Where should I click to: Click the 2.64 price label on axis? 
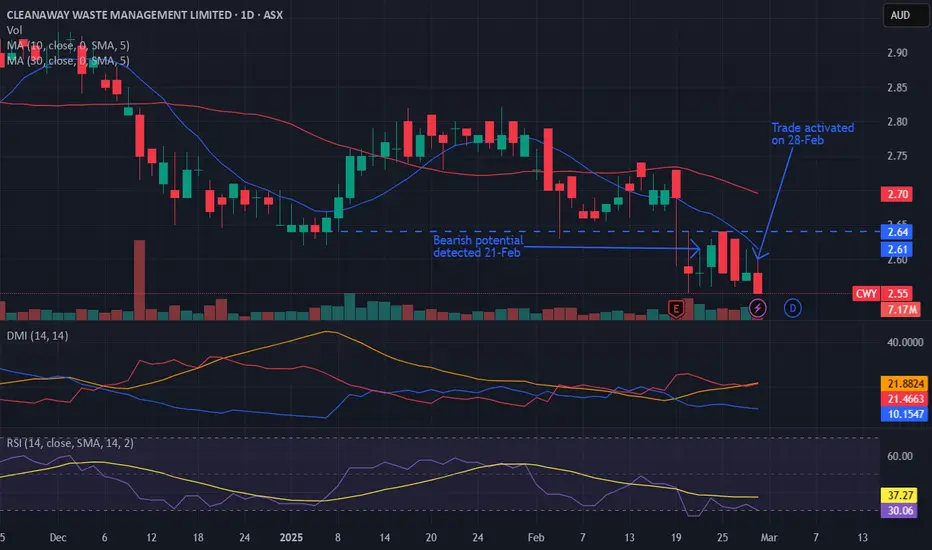(898, 232)
